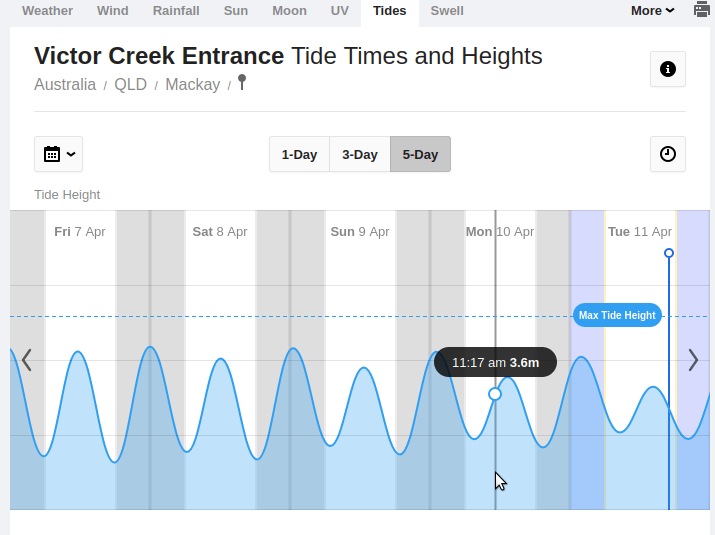The height and width of the screenshot is (535, 715).
Task: Click the 3.6m tide point on the graph
Action: 495,394
